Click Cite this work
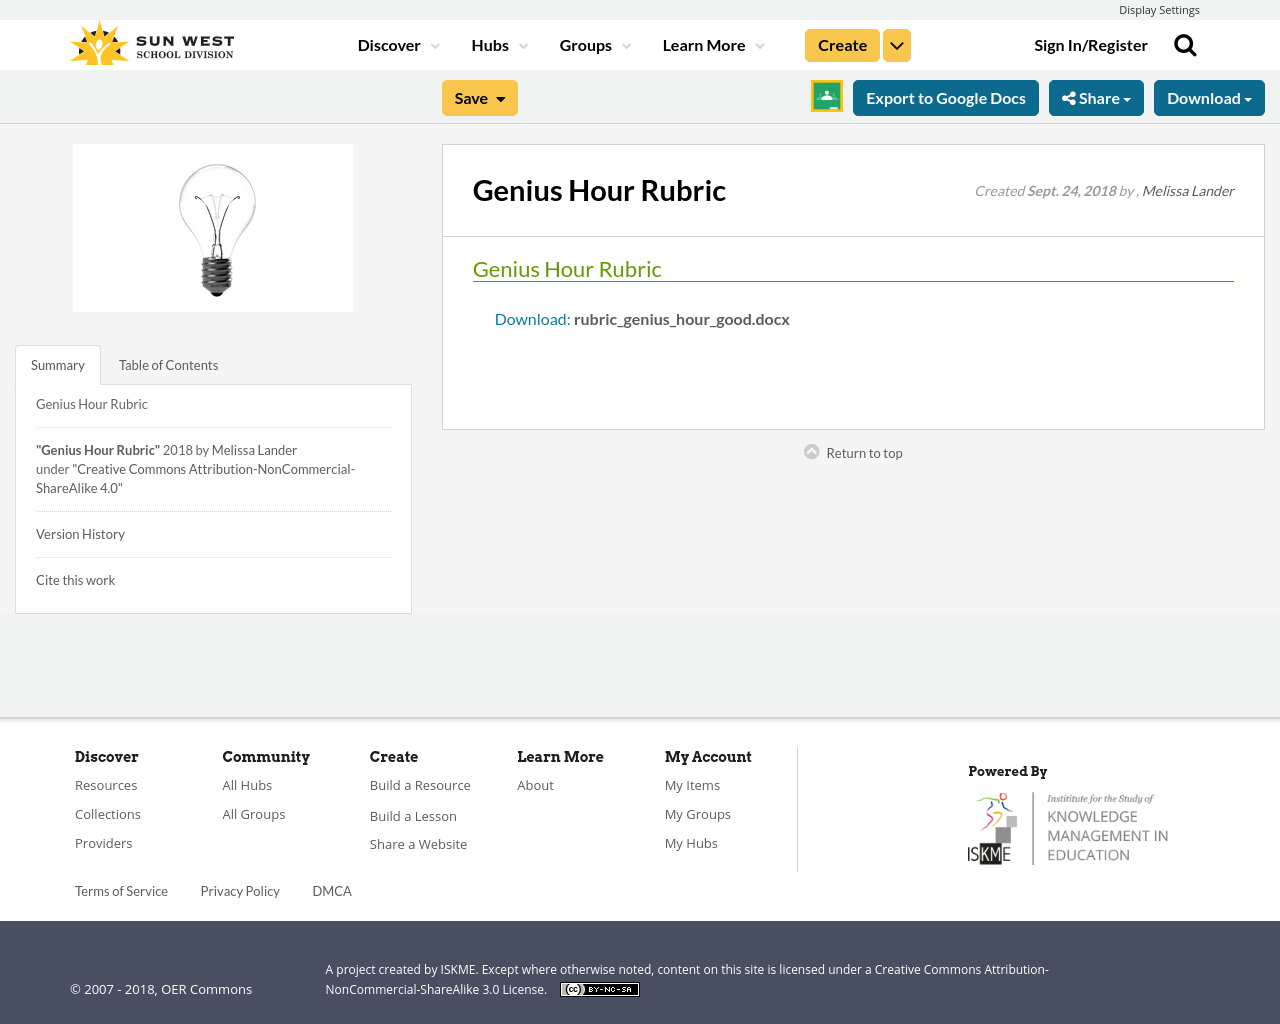The image size is (1280, 1024). [75, 579]
